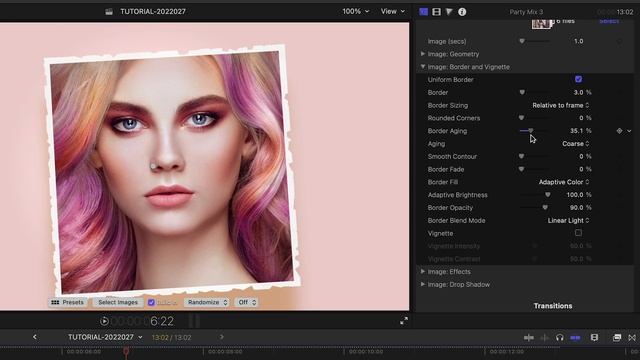Click the Presets grid icon button

click(67, 302)
